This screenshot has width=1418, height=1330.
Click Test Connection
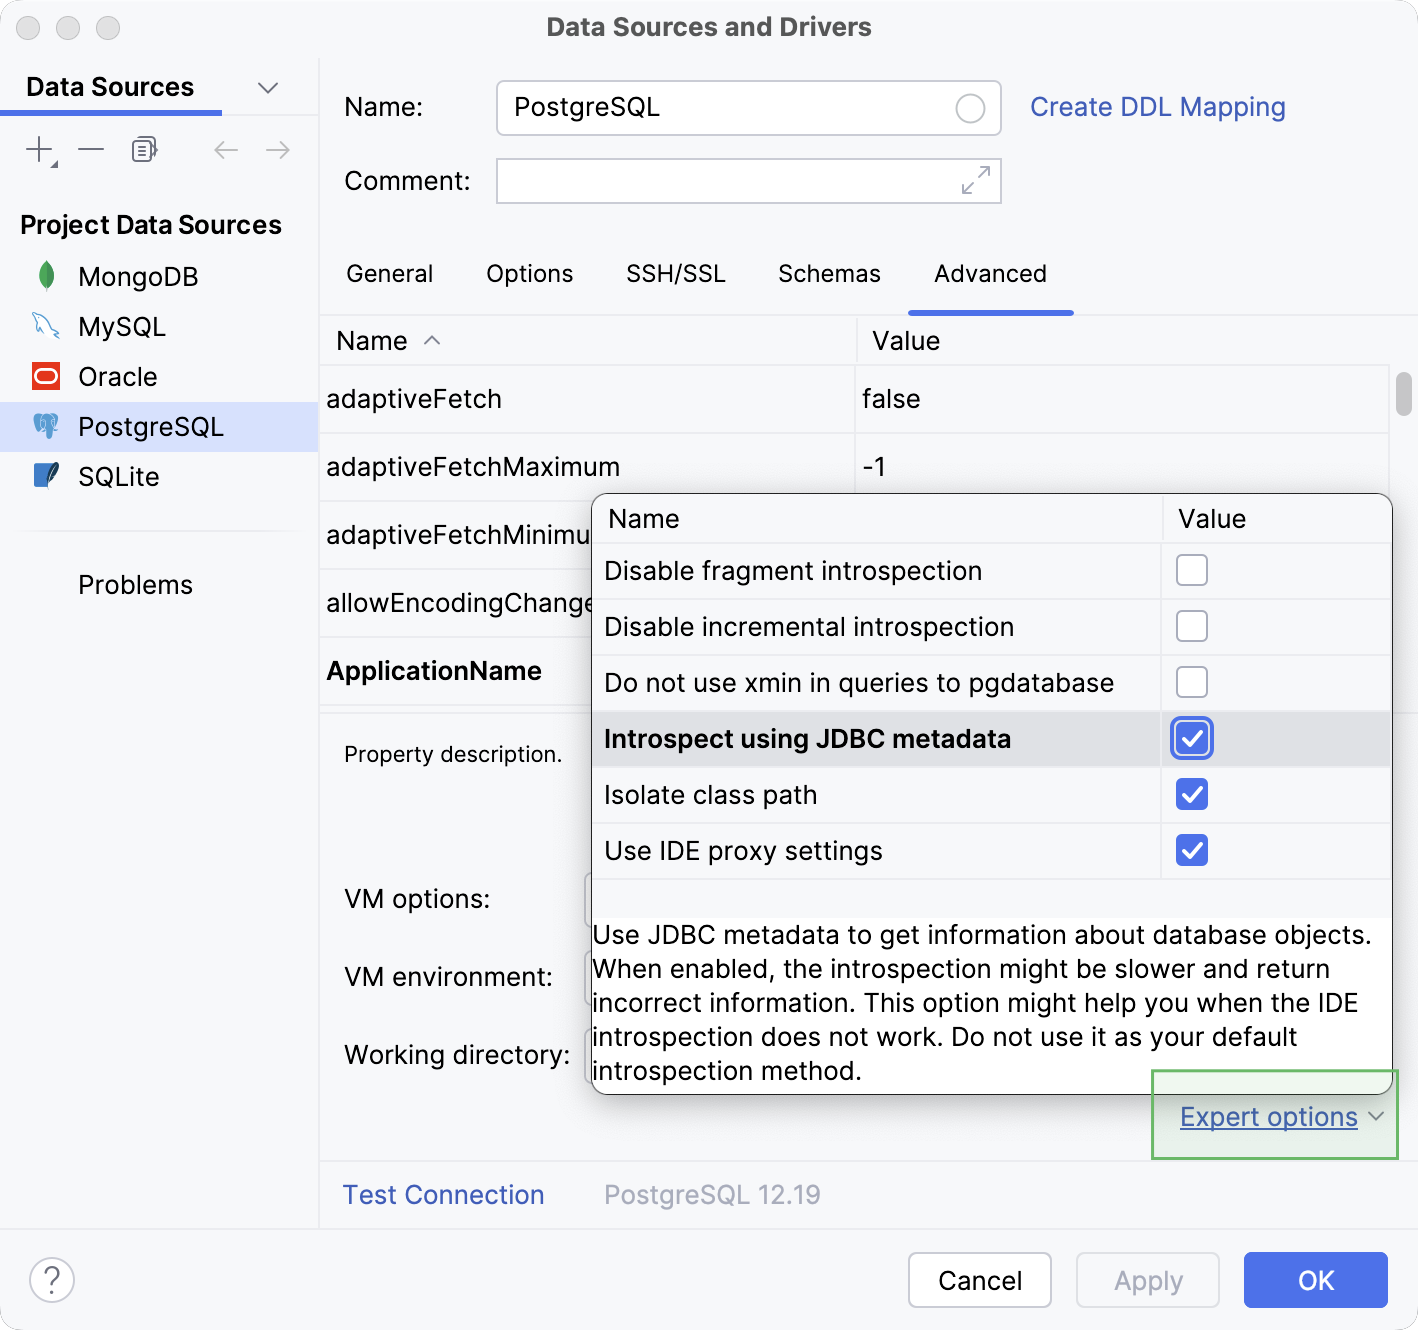[443, 1194]
